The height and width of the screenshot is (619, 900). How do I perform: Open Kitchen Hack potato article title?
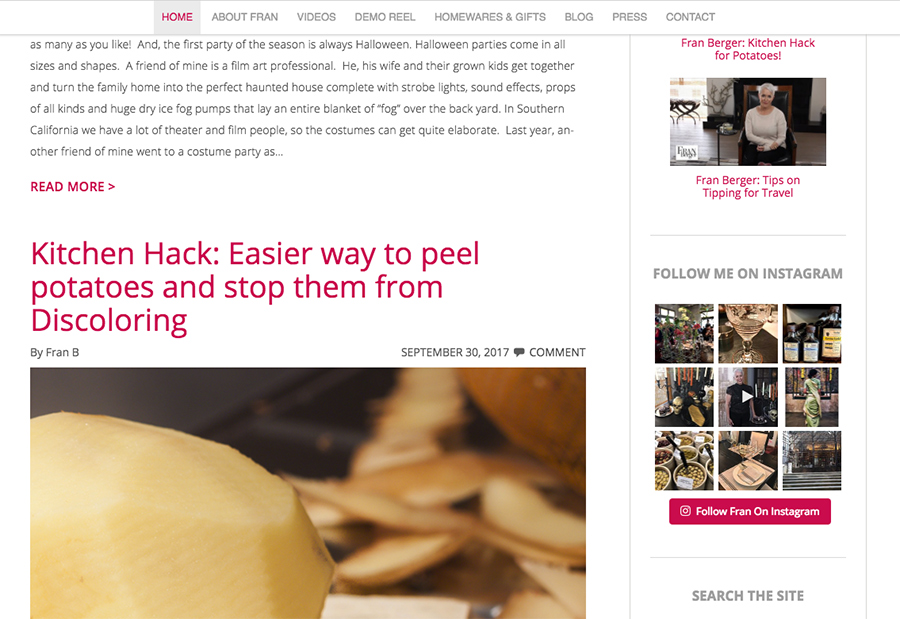pyautogui.click(x=255, y=287)
